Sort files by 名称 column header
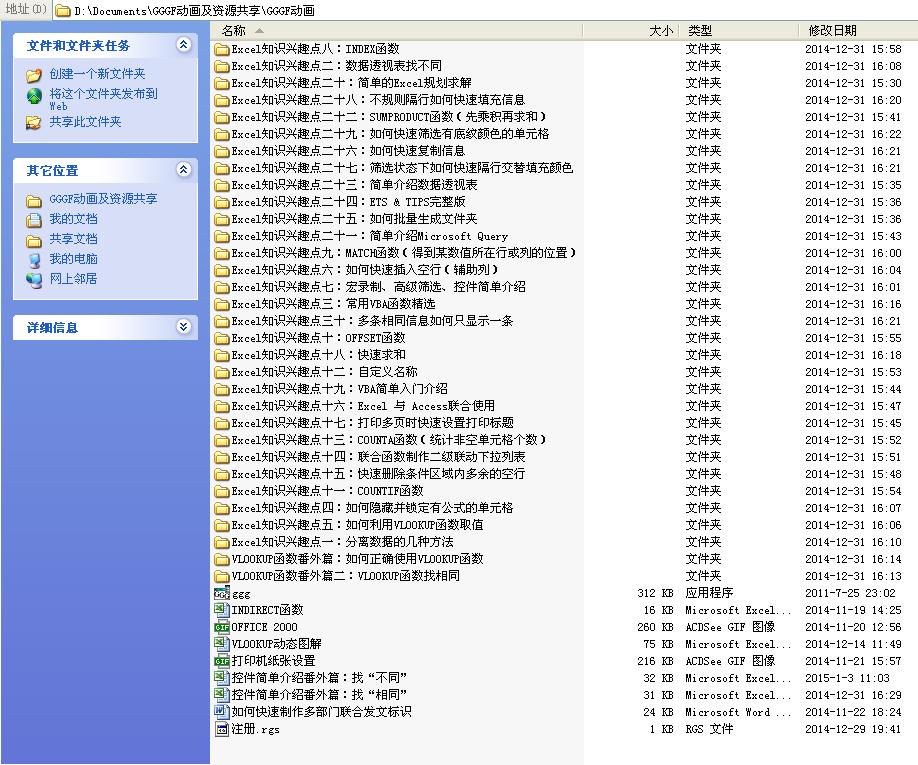918x765 pixels. (233, 31)
